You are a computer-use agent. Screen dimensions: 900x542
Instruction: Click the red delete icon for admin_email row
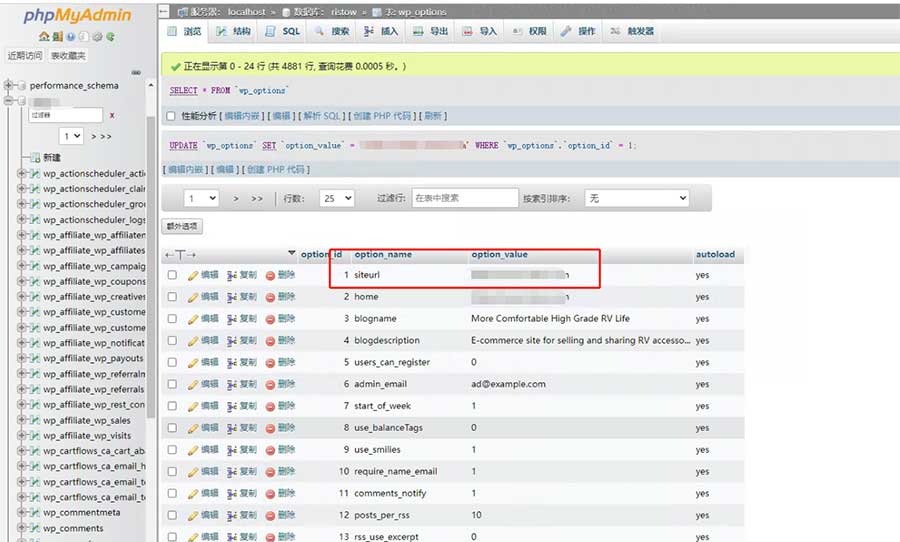(270, 385)
